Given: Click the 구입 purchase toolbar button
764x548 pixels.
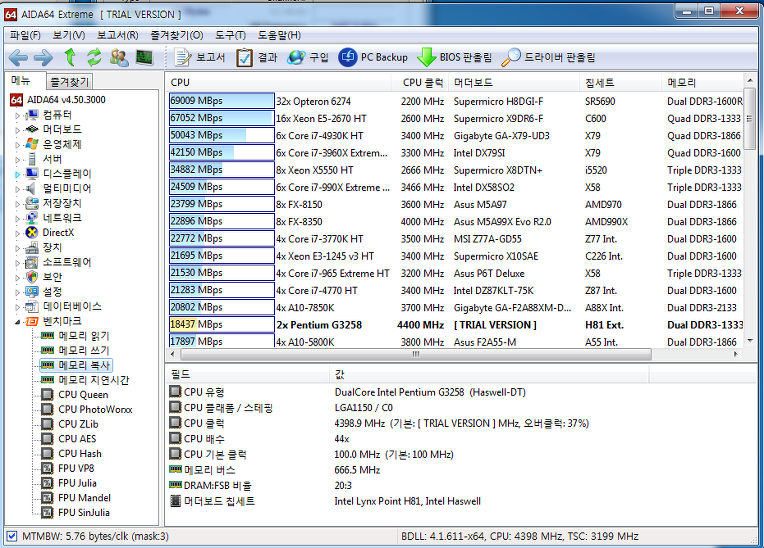Looking at the screenshot, I should 308,57.
